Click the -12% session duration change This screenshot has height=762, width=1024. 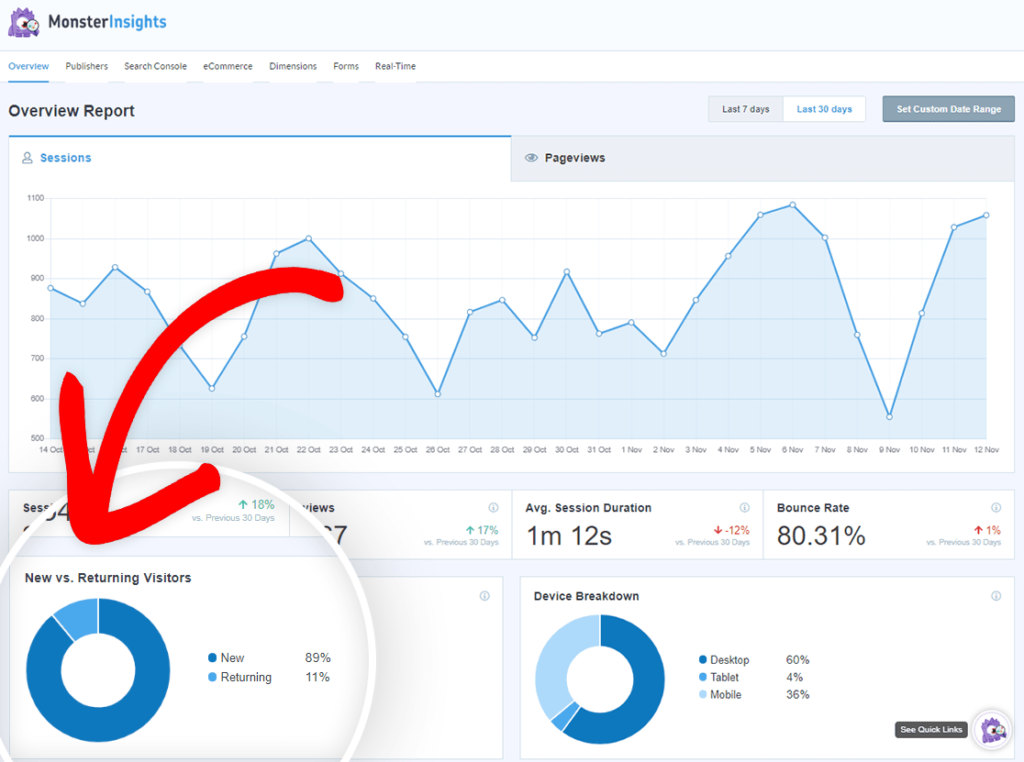(731, 530)
